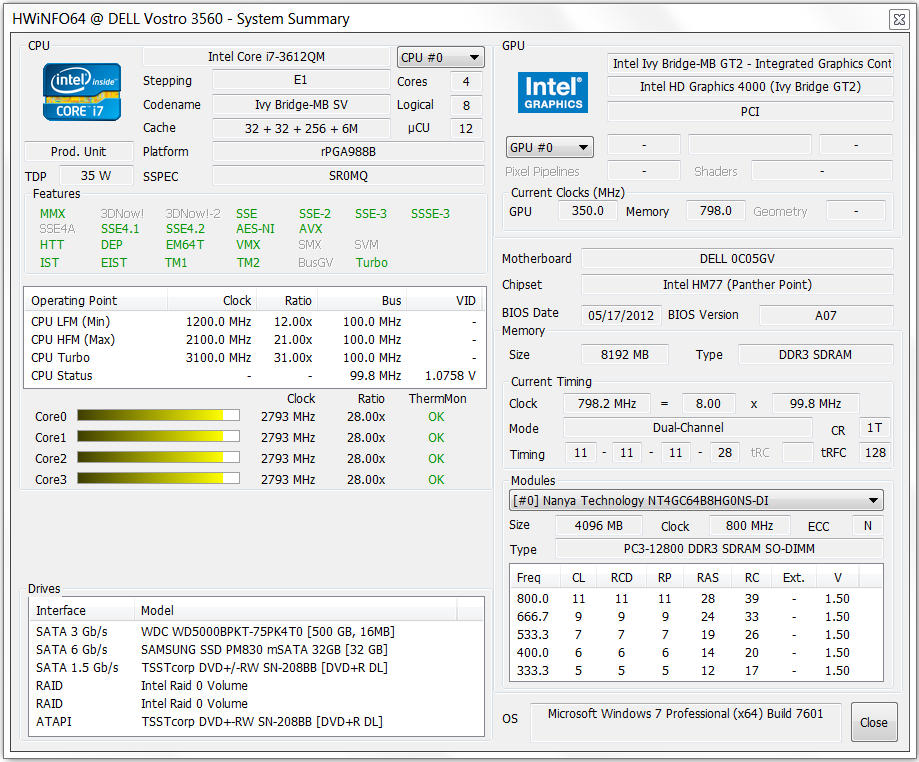Open the CPU #0 selector dropdown

pyautogui.click(x=441, y=57)
